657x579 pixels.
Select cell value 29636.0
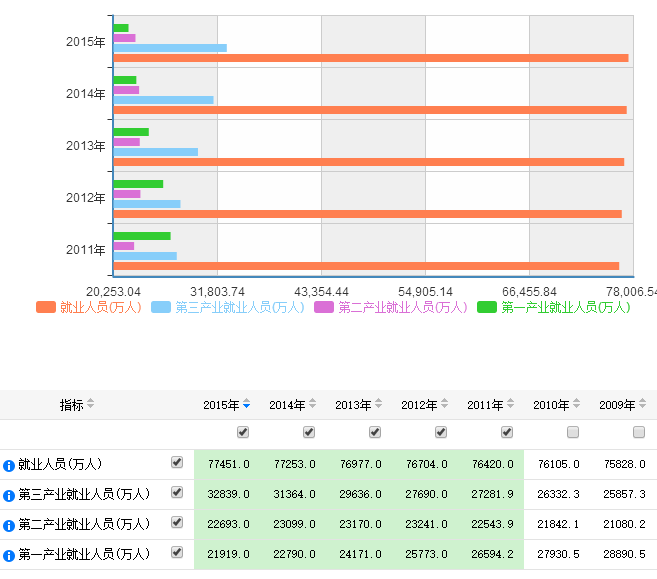coord(361,494)
